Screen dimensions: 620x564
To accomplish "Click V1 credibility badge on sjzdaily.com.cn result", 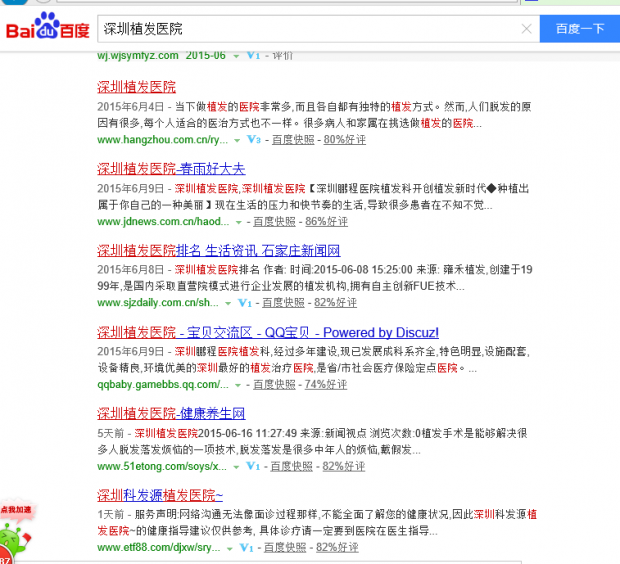I will [244, 303].
